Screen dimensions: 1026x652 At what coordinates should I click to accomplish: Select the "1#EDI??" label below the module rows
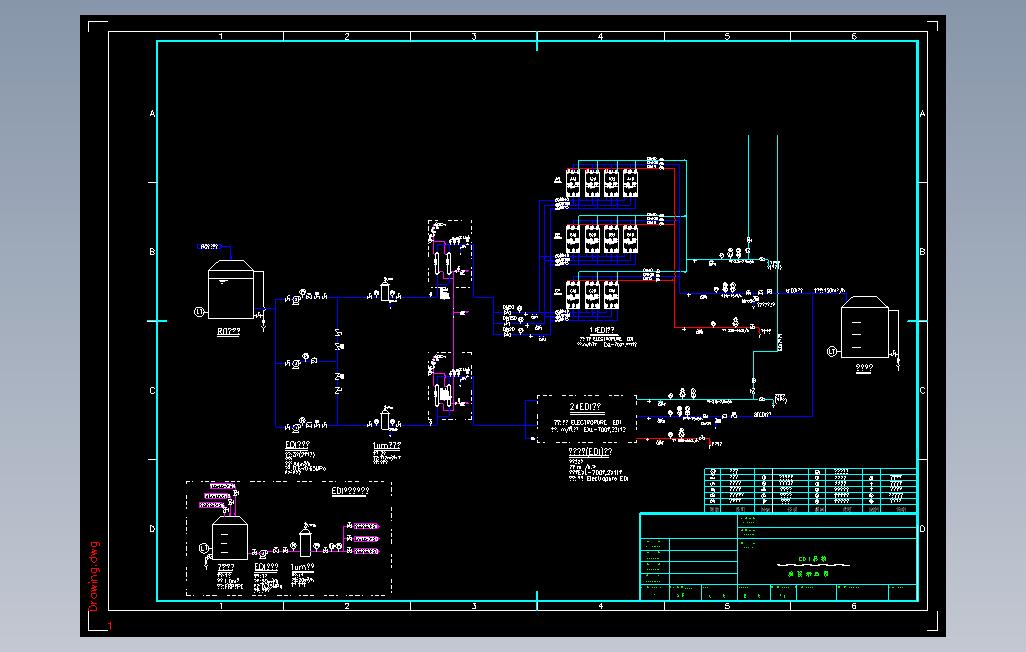(602, 331)
